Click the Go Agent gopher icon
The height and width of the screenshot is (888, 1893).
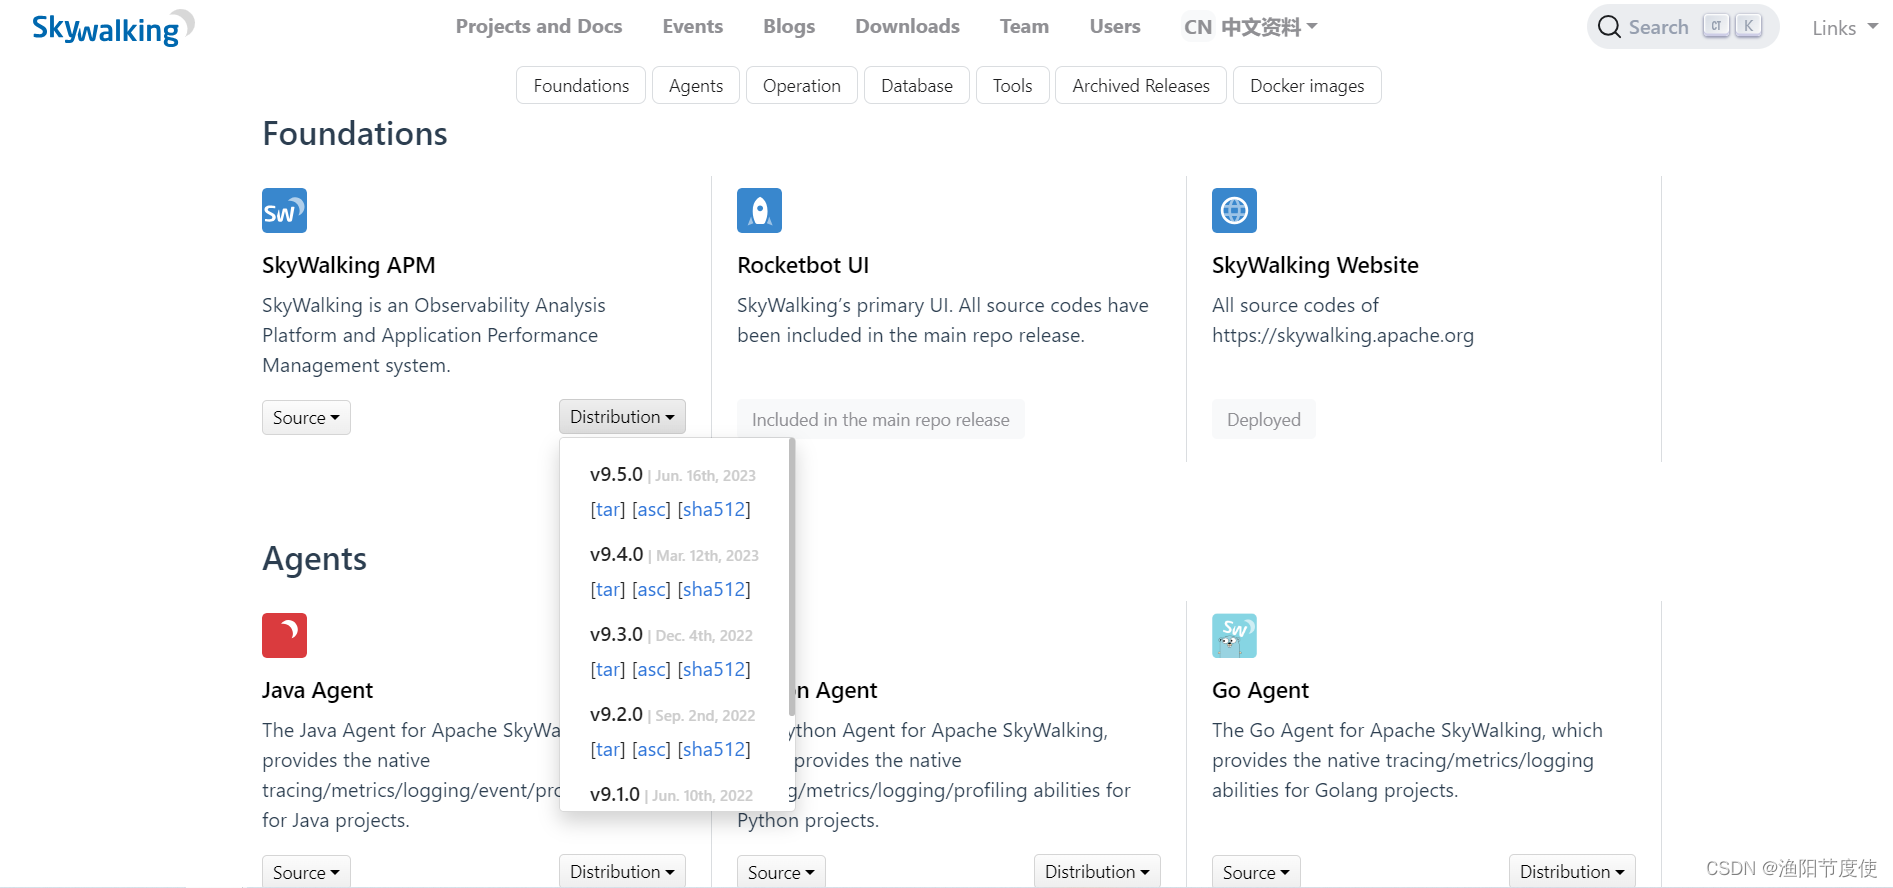click(1234, 635)
